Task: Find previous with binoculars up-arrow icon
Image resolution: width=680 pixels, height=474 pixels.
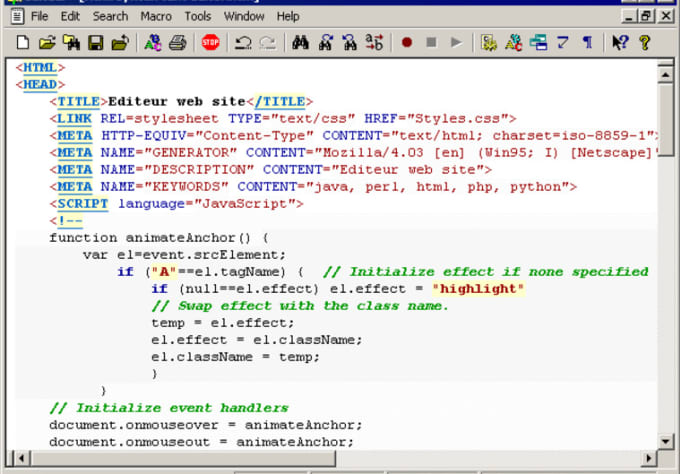Action: (325, 42)
